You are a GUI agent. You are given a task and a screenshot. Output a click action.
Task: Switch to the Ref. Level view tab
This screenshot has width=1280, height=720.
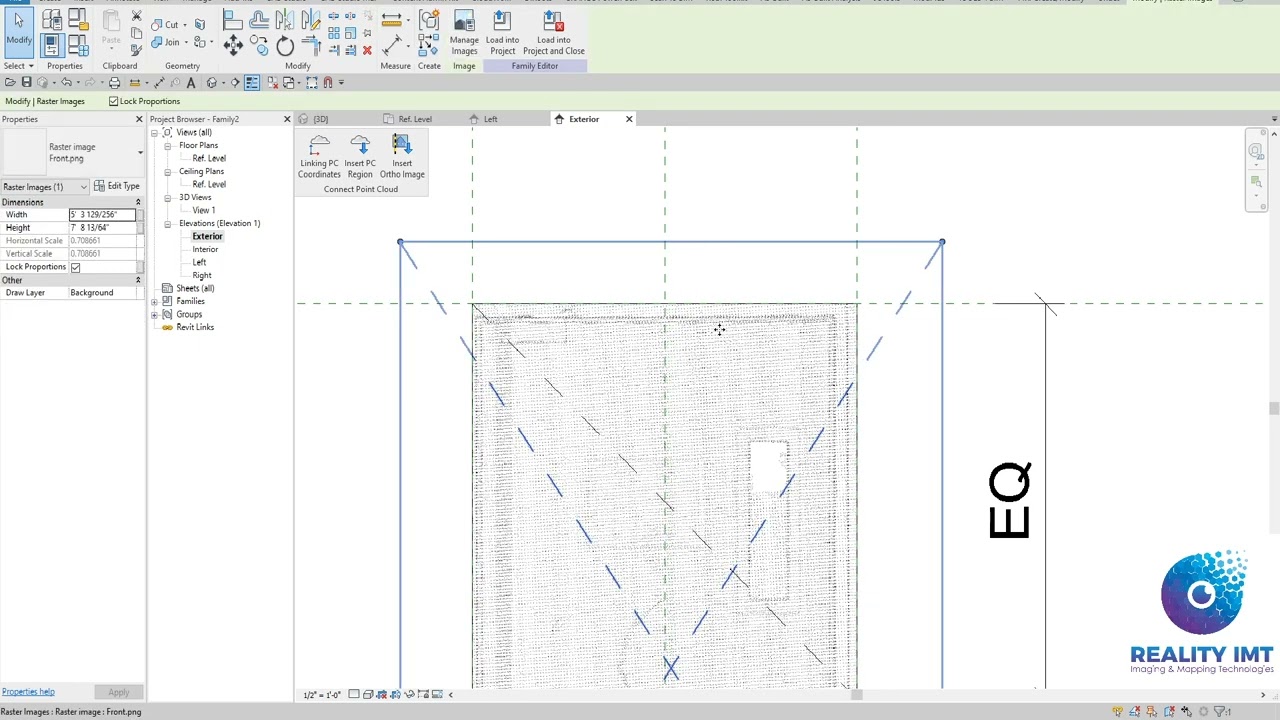click(415, 119)
